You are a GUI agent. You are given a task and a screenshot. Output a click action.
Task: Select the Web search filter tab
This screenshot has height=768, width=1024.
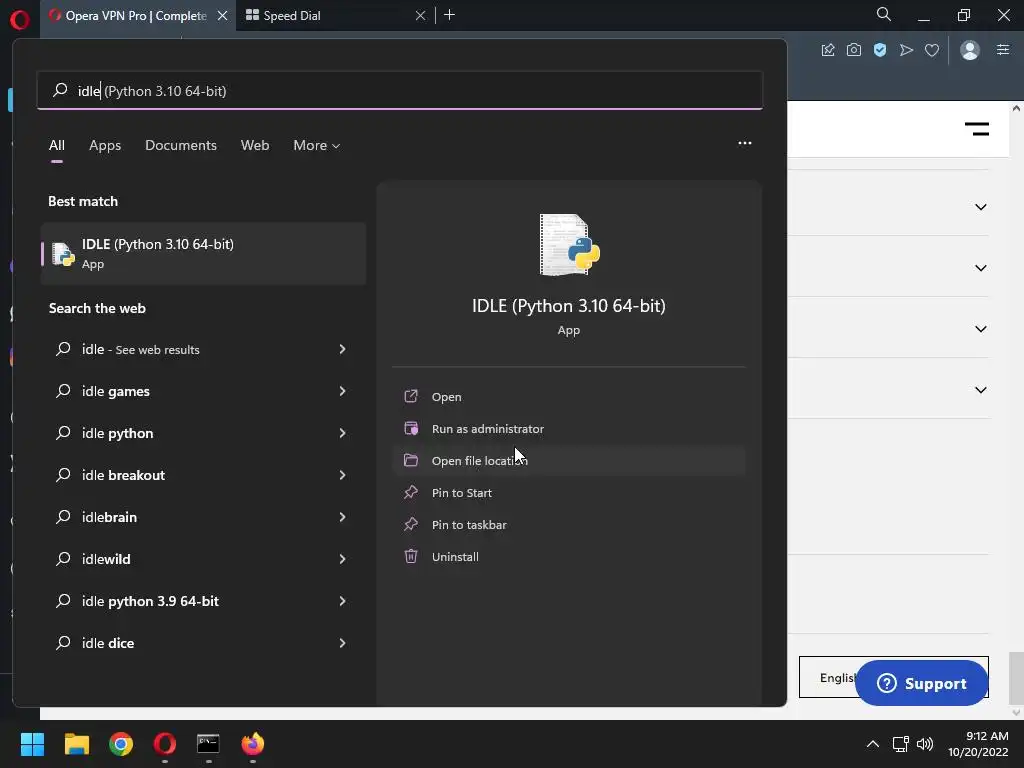point(255,145)
